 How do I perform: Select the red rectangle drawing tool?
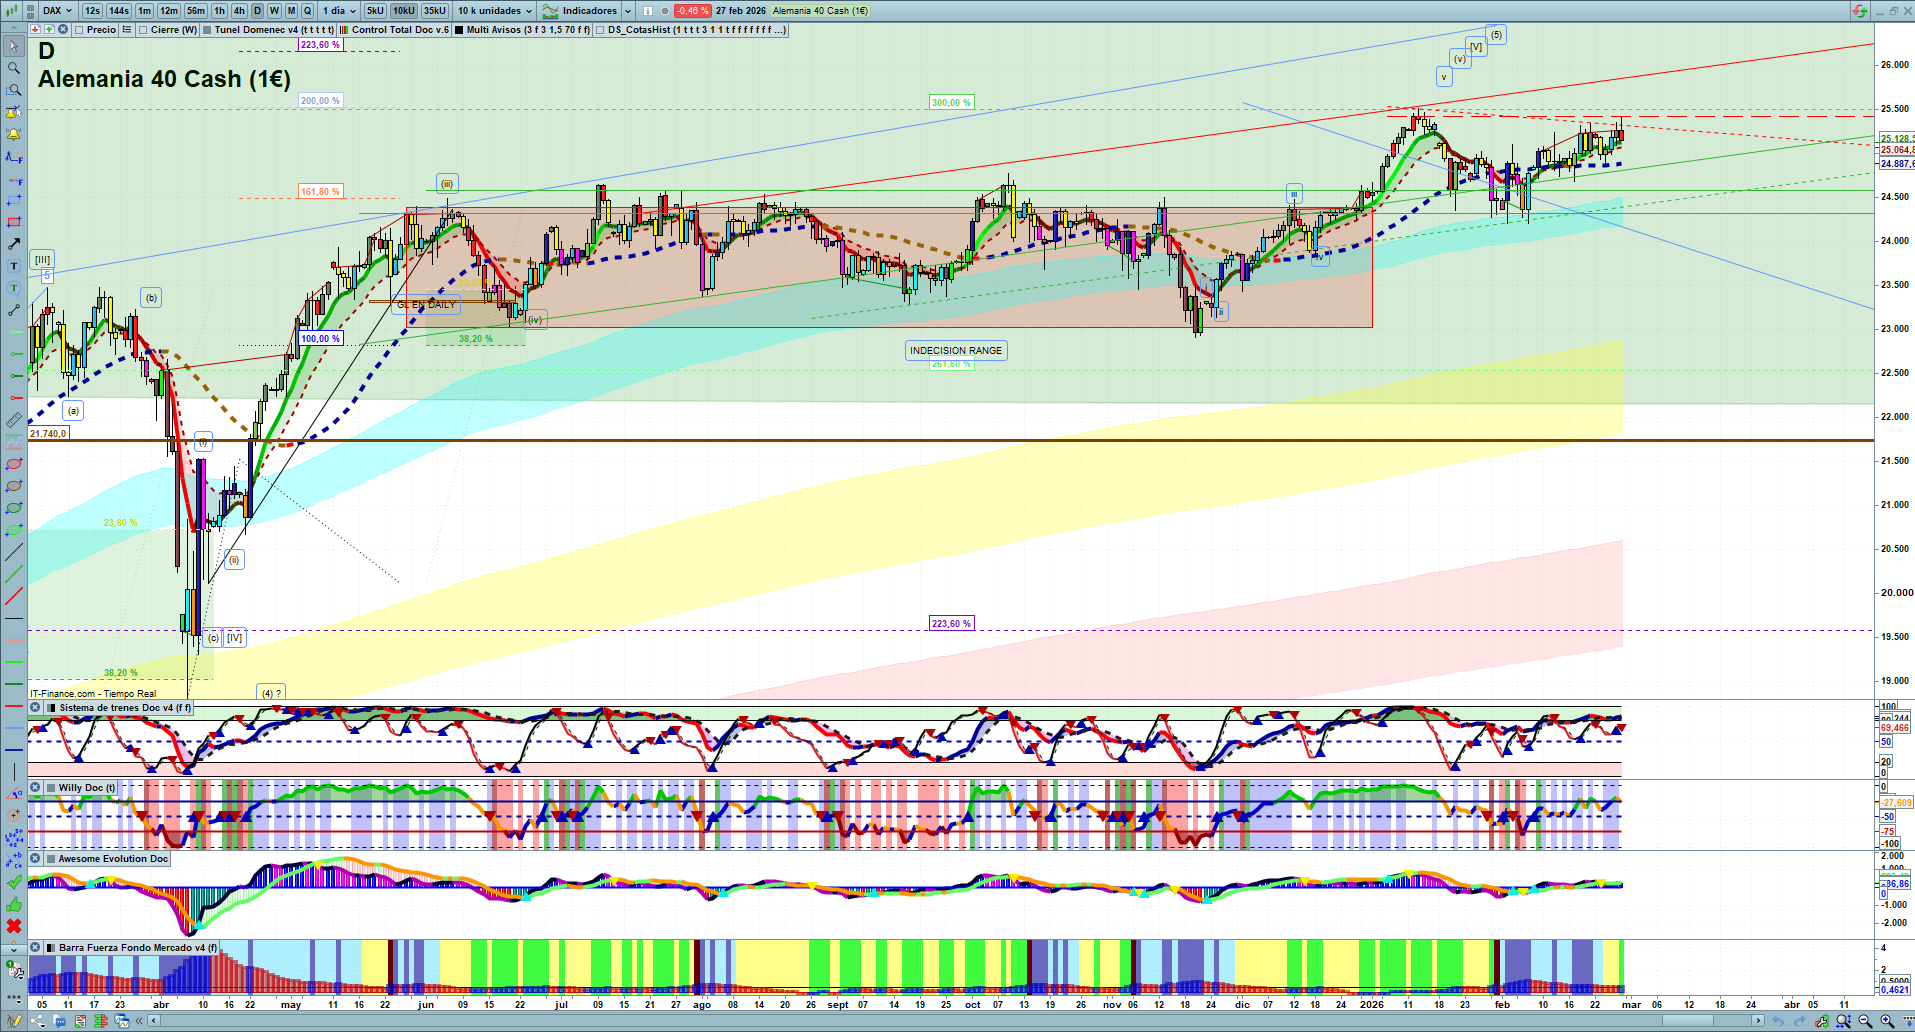(x=14, y=222)
